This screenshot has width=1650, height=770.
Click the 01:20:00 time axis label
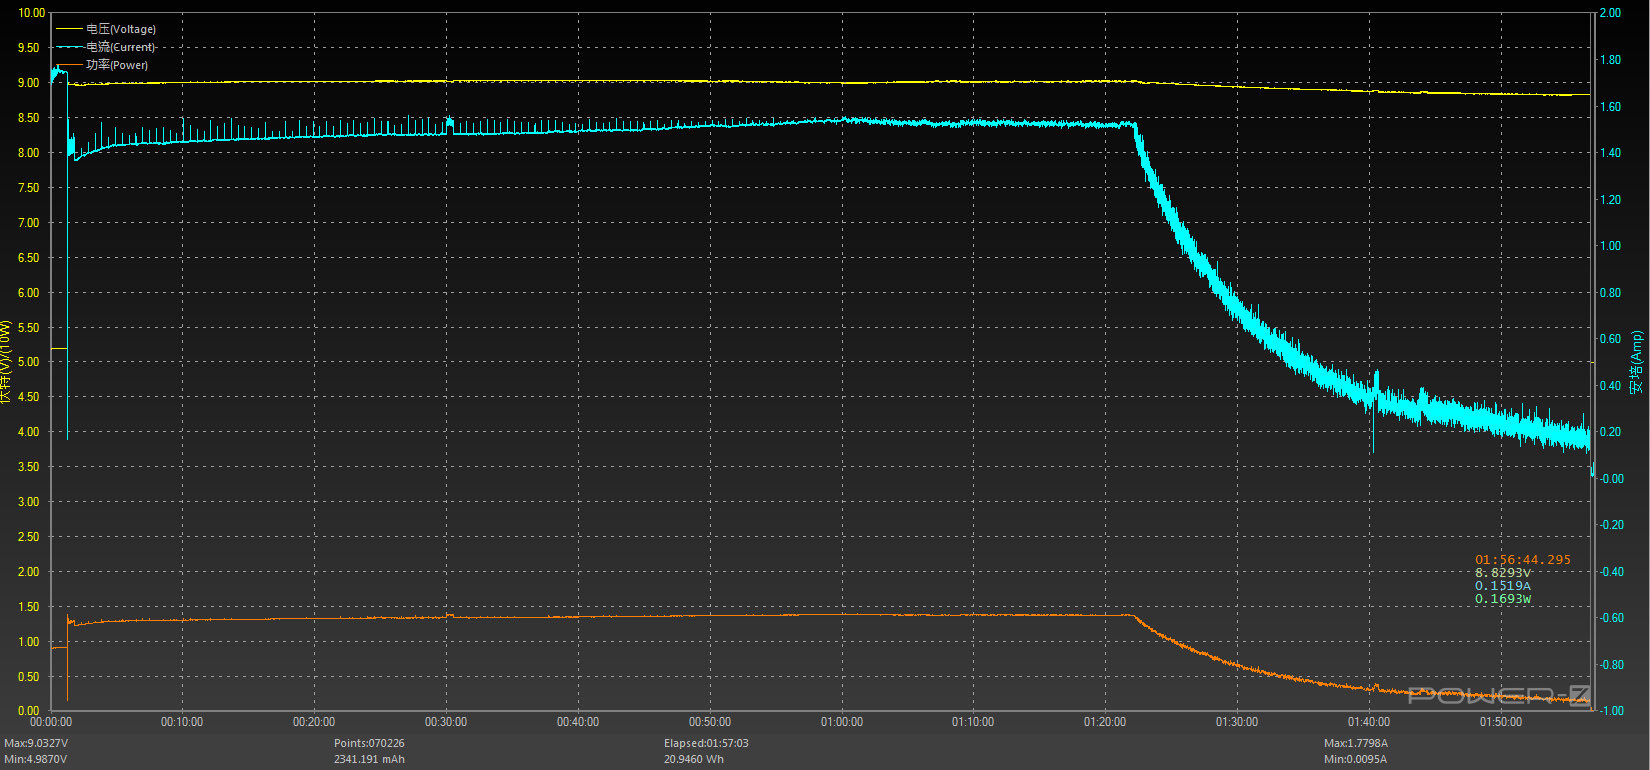coord(1105,722)
